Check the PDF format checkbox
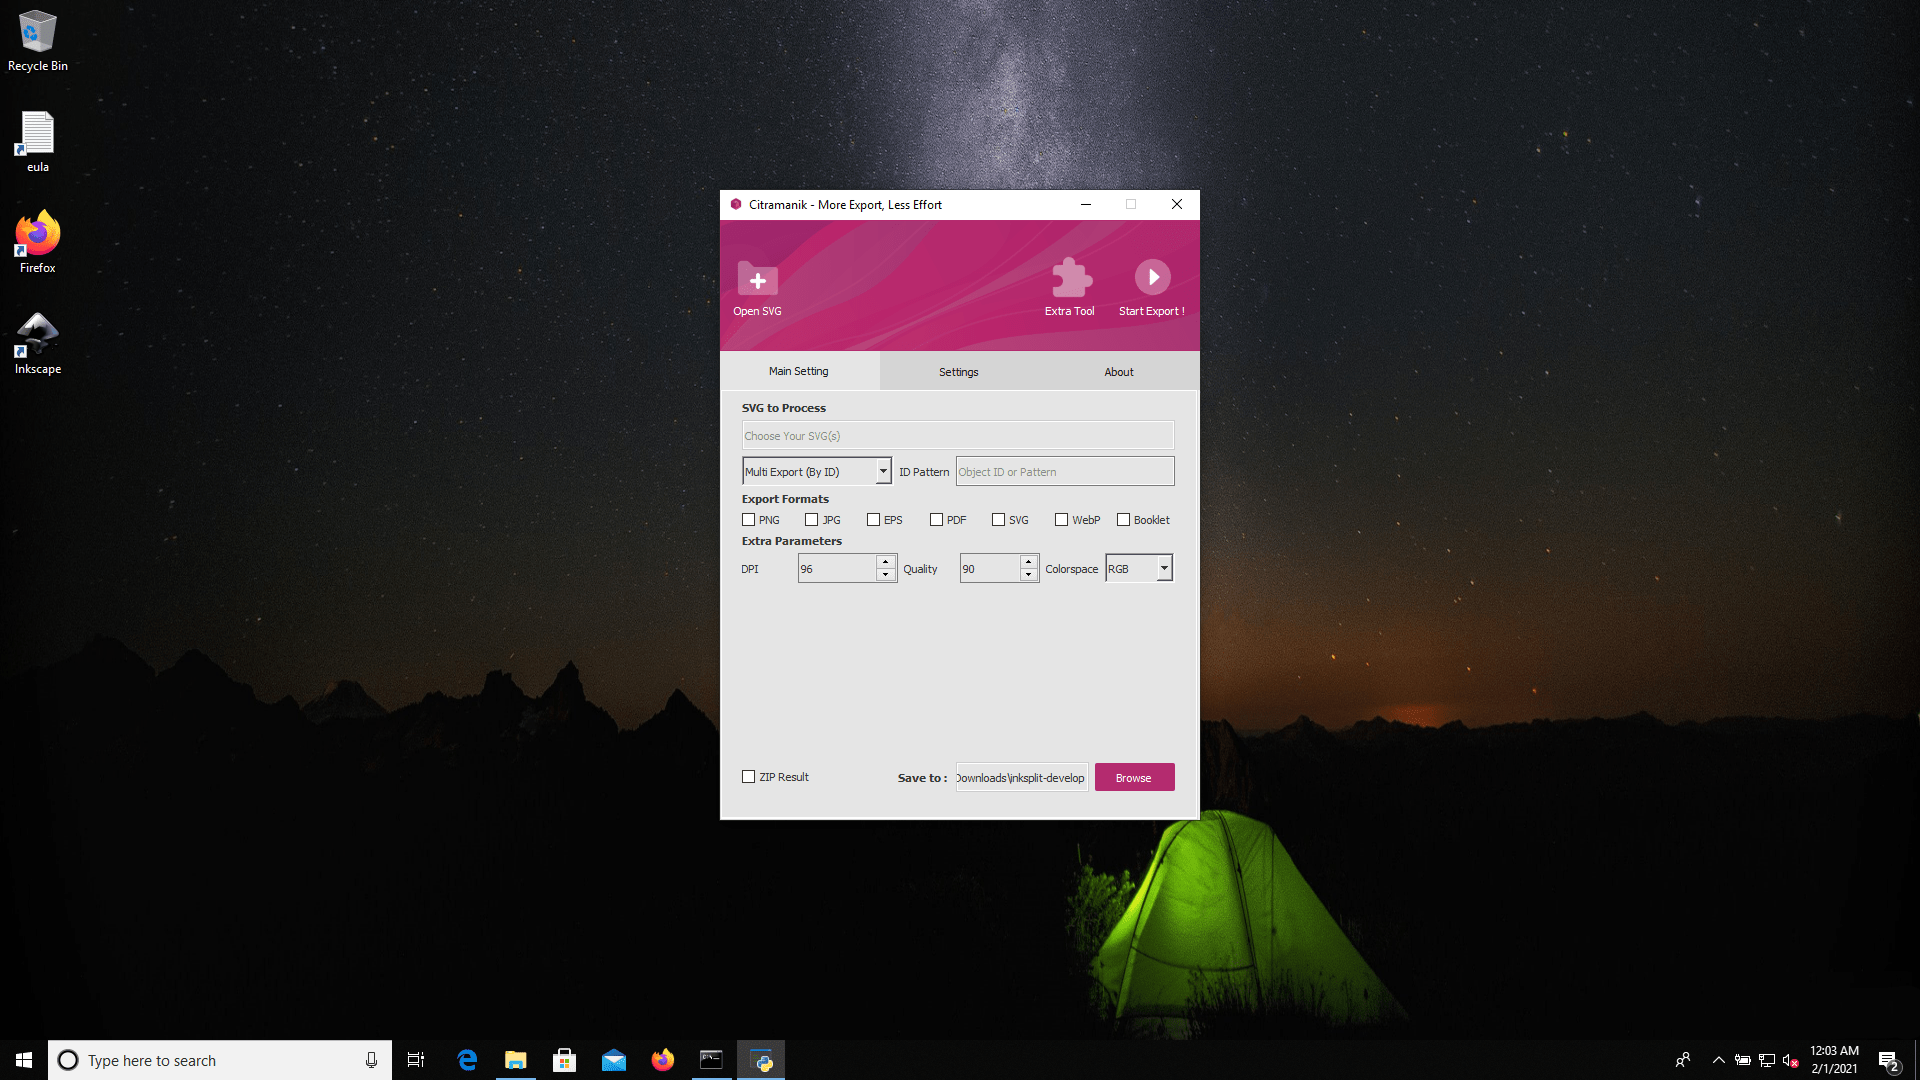This screenshot has height=1080, width=1920. tap(936, 520)
